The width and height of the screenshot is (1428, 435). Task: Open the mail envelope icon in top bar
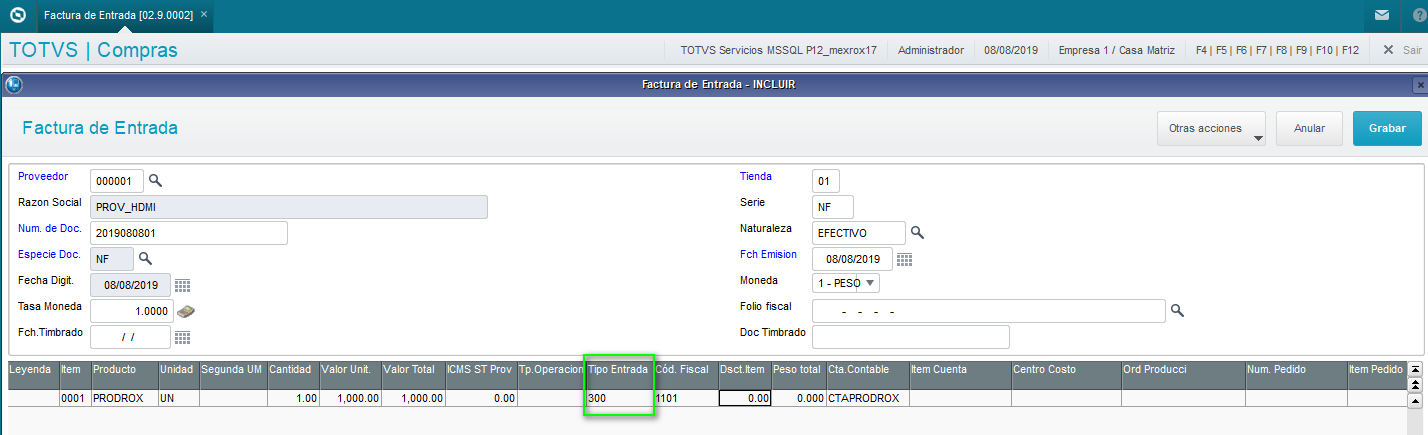point(1381,15)
